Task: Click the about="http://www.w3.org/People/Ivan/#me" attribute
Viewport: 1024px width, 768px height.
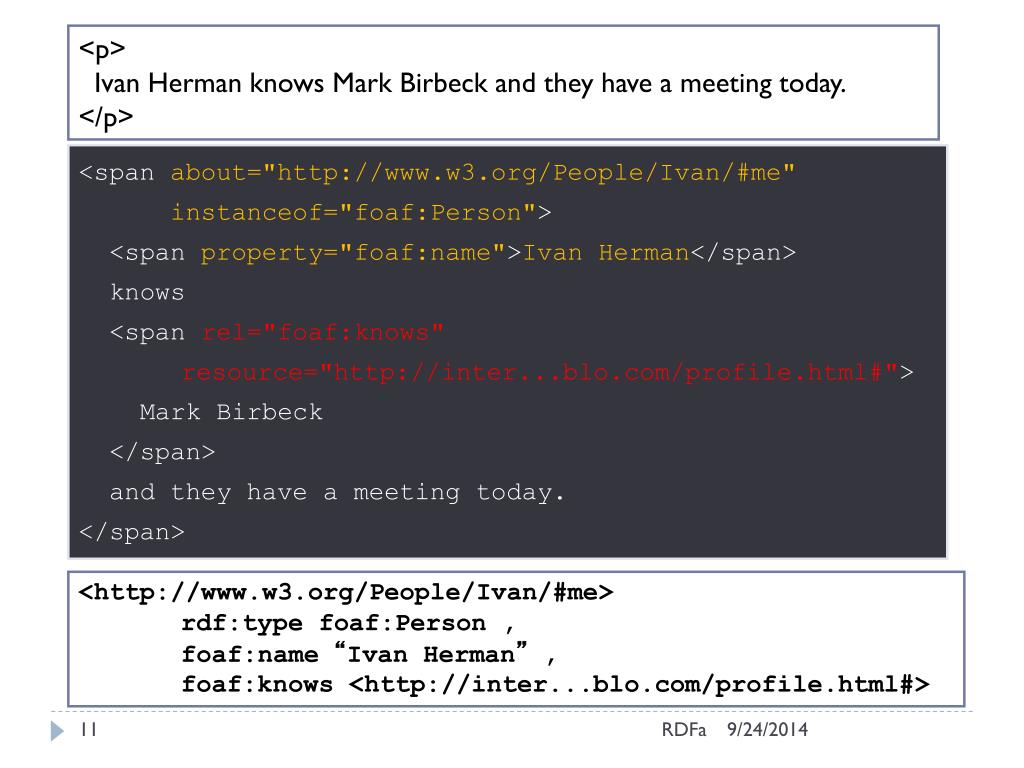Action: click(x=483, y=173)
